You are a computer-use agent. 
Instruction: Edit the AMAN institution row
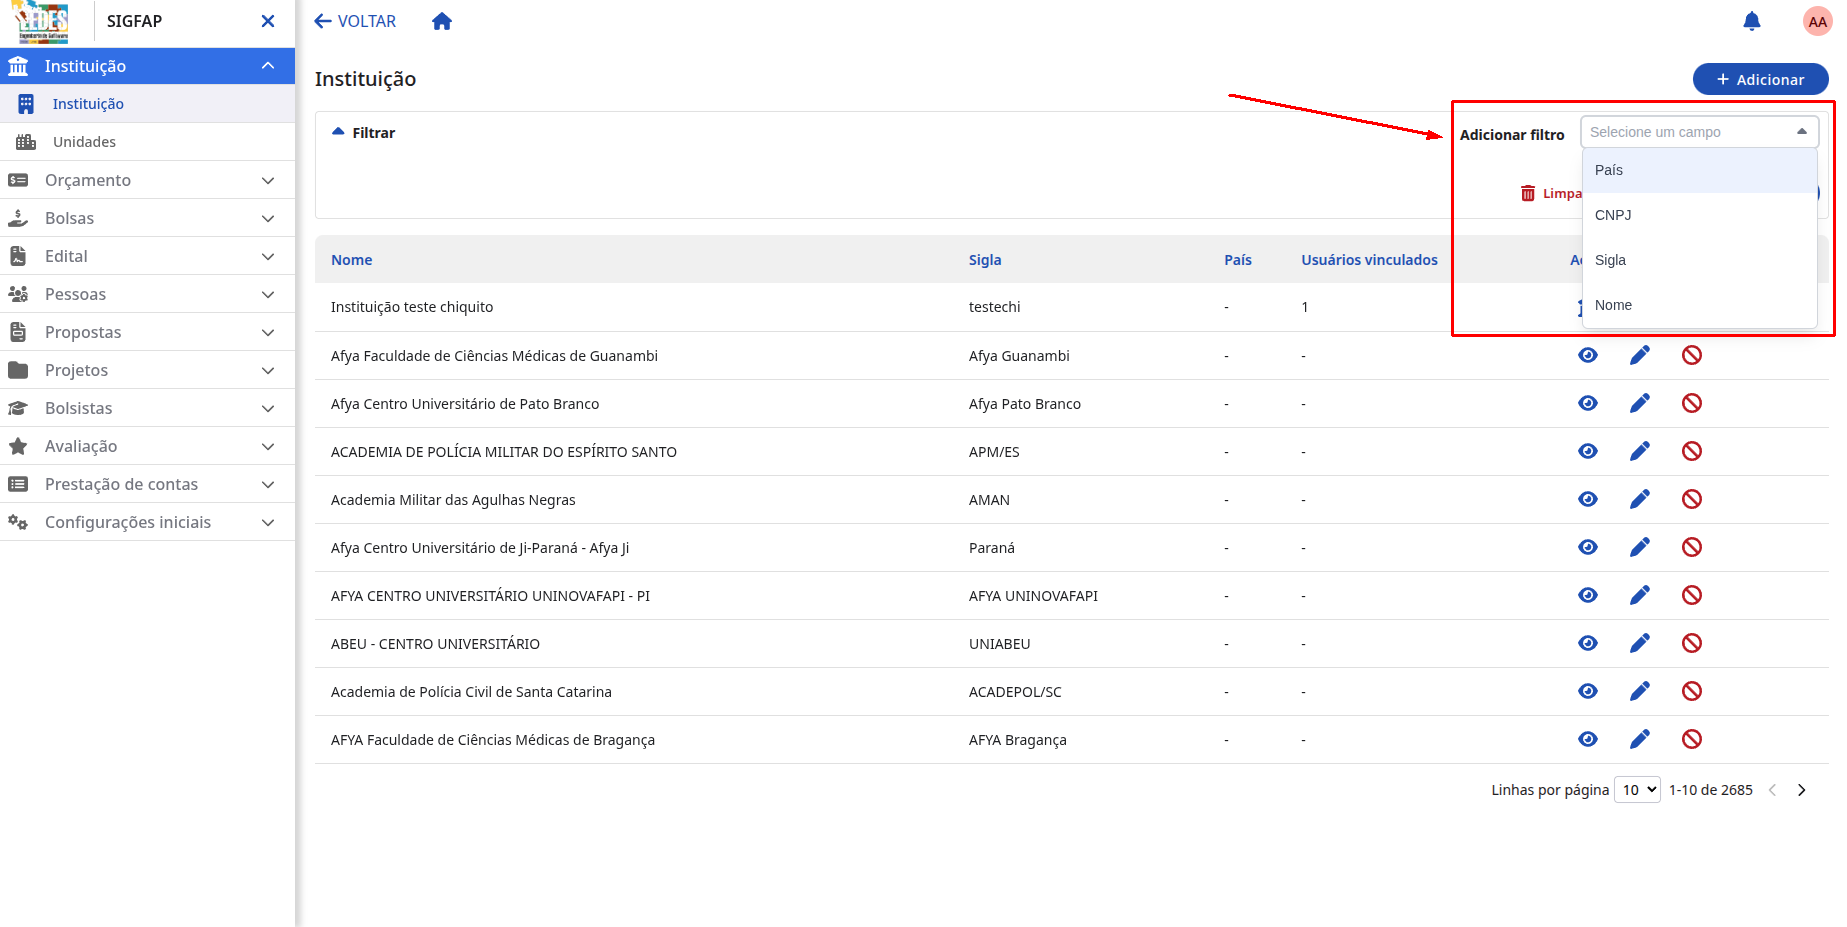pos(1640,499)
